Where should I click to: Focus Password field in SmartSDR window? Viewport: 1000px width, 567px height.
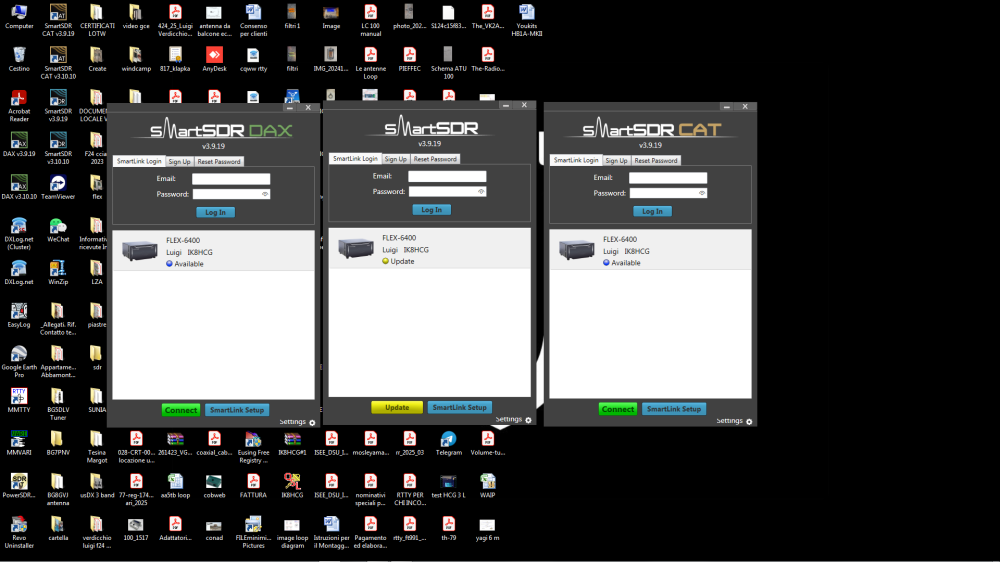pos(447,191)
